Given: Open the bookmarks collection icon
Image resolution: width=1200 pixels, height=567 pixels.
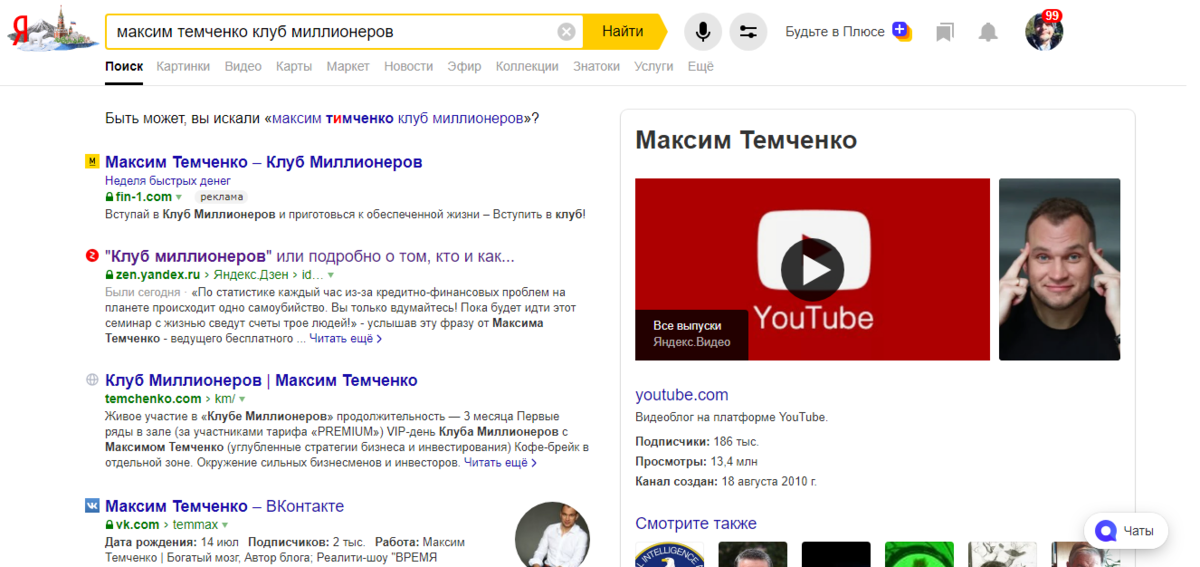Looking at the screenshot, I should coord(944,32).
